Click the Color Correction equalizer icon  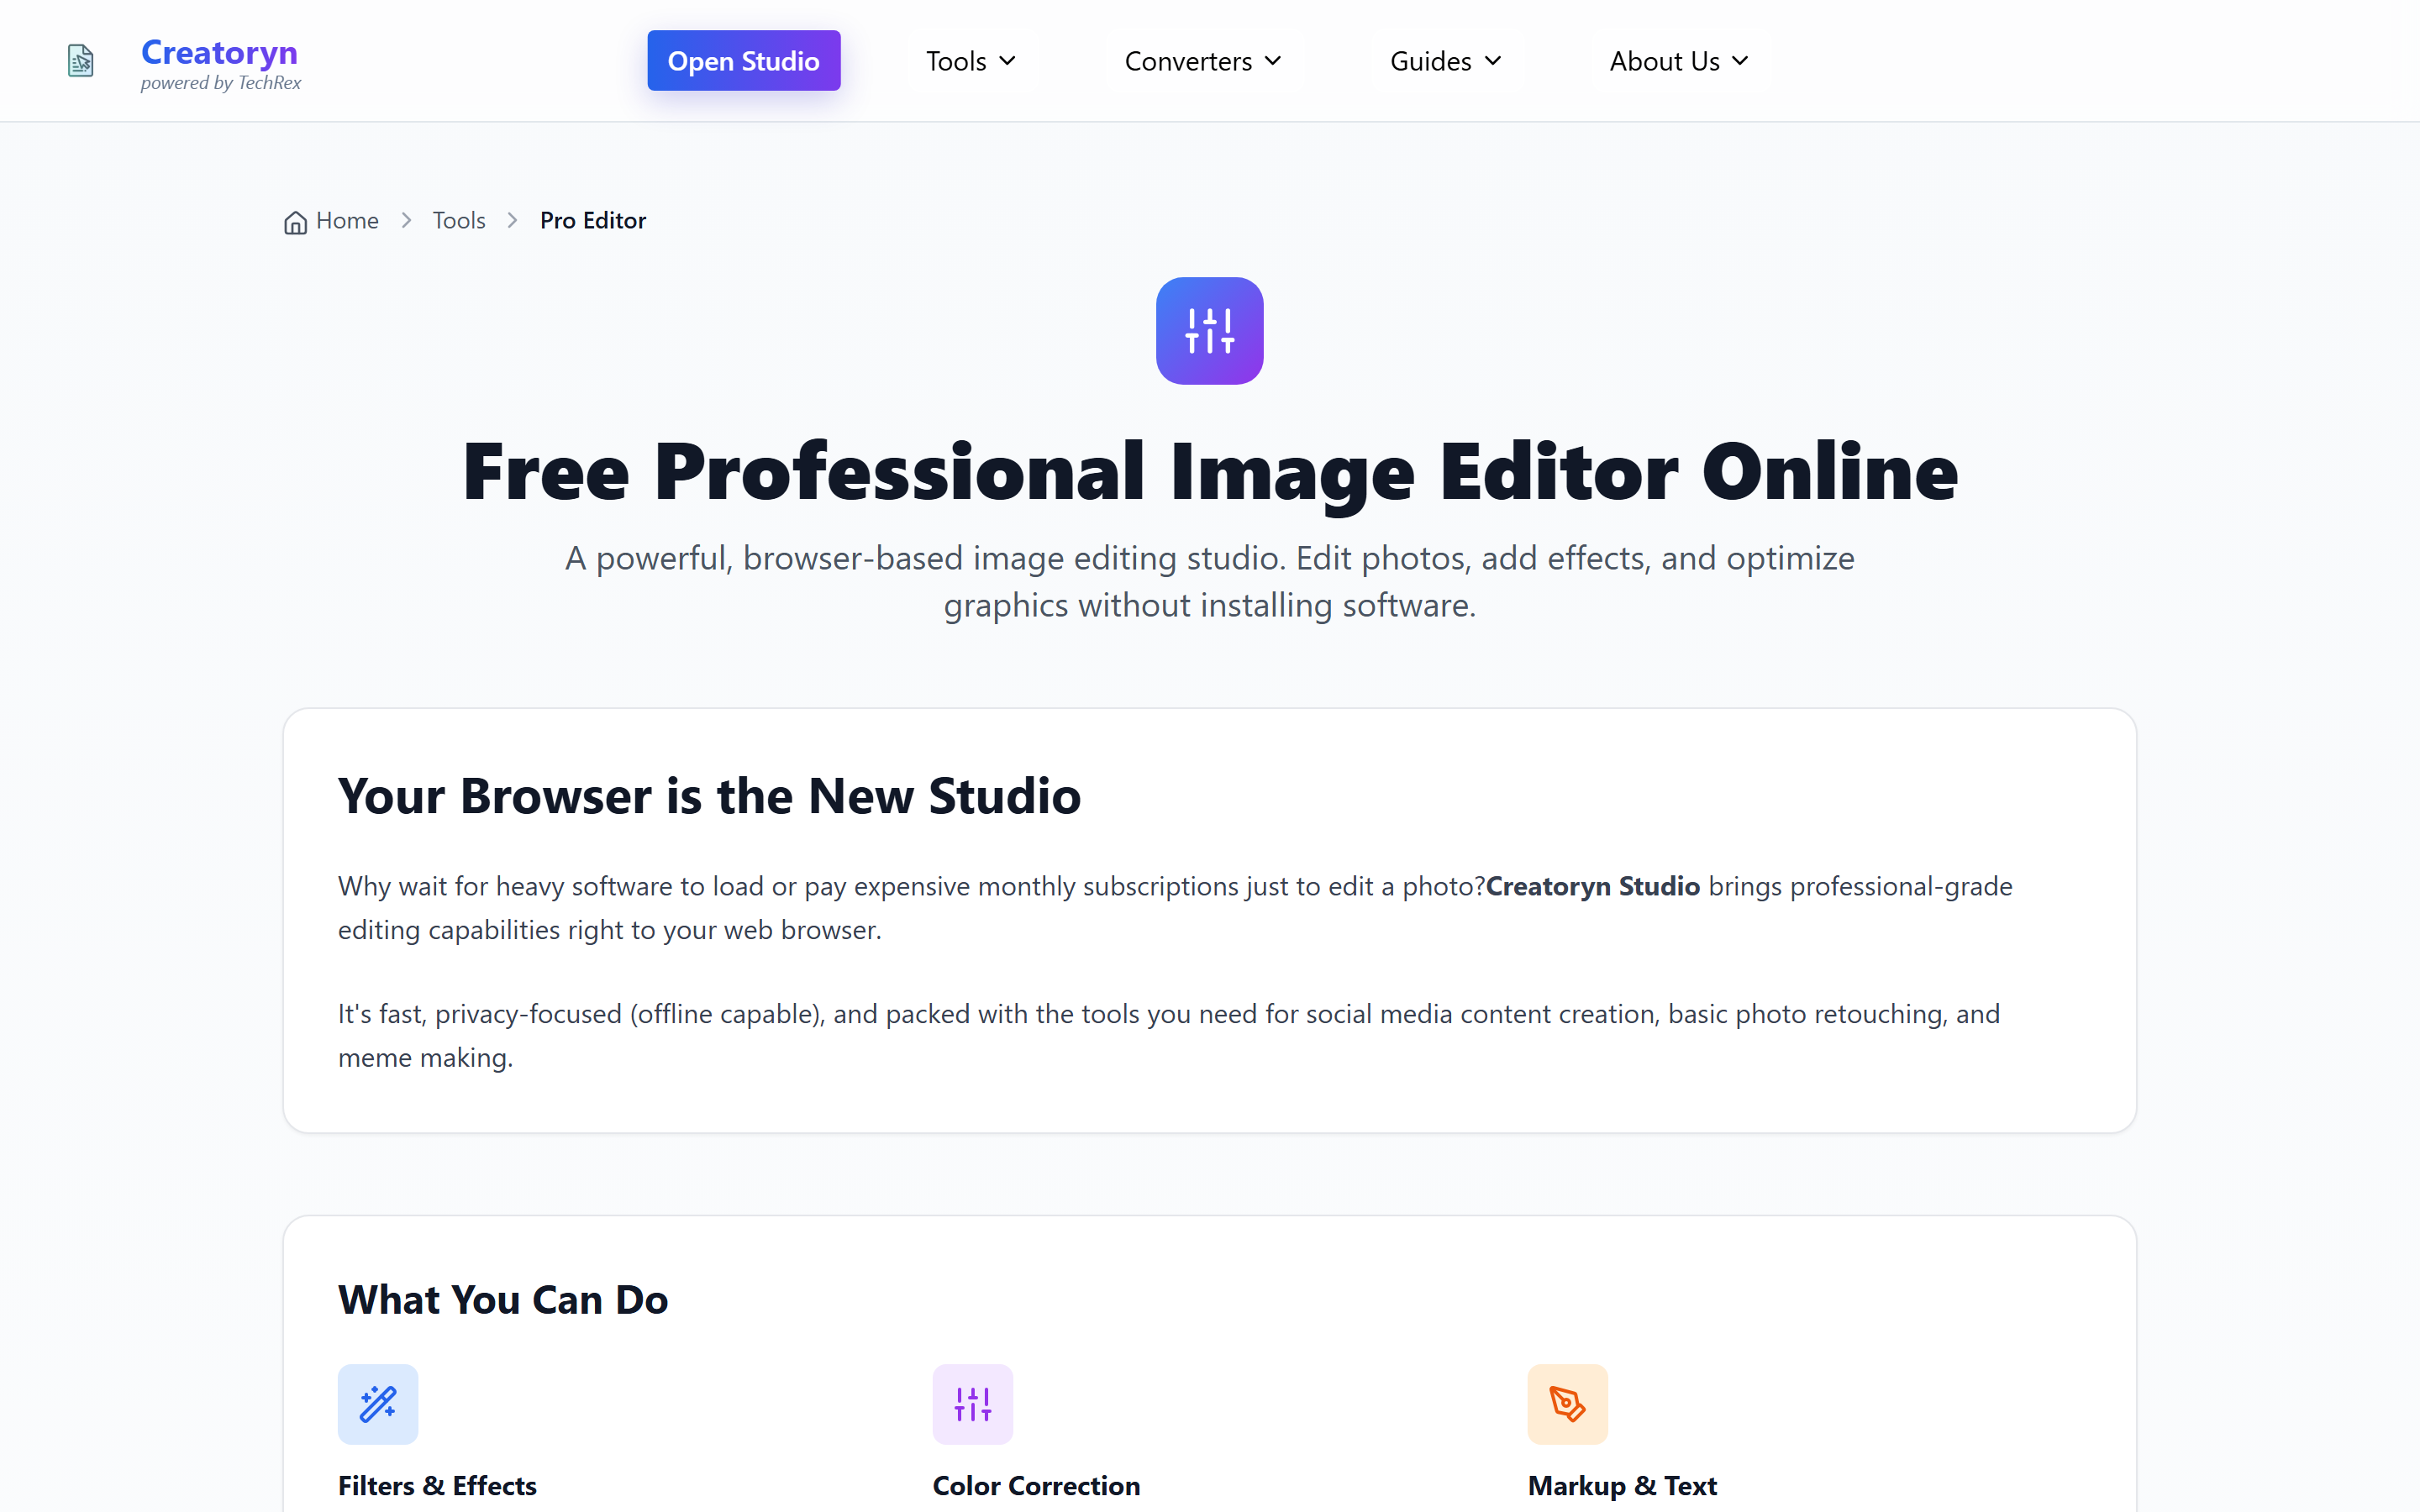tap(972, 1404)
